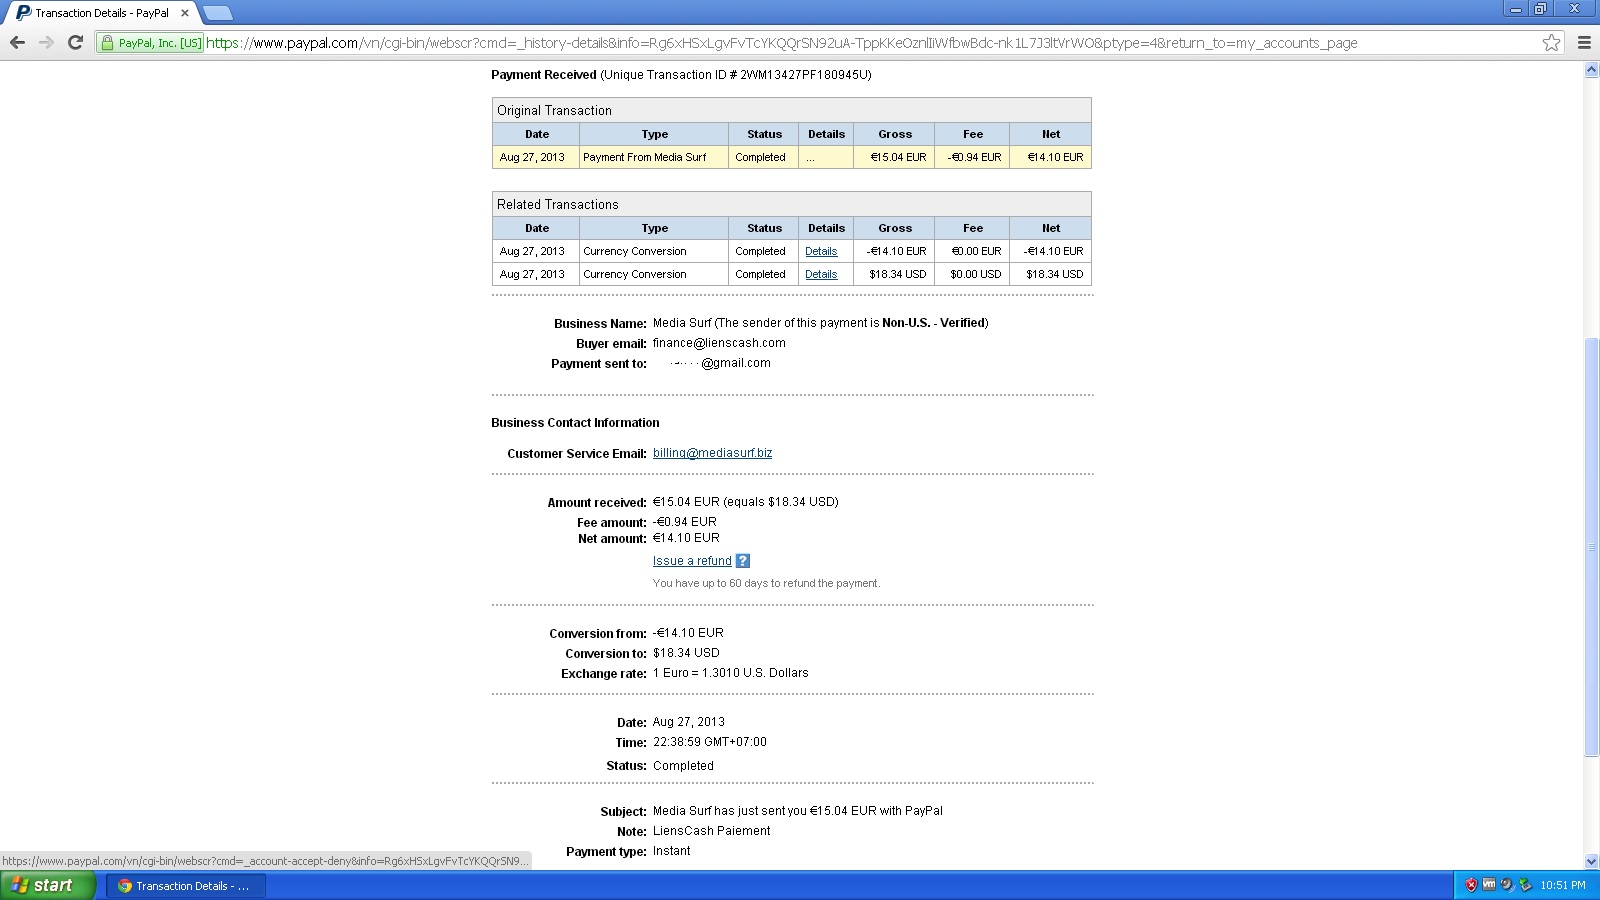
Task: Click the -€0.94 EUR fee cell
Action: [973, 157]
